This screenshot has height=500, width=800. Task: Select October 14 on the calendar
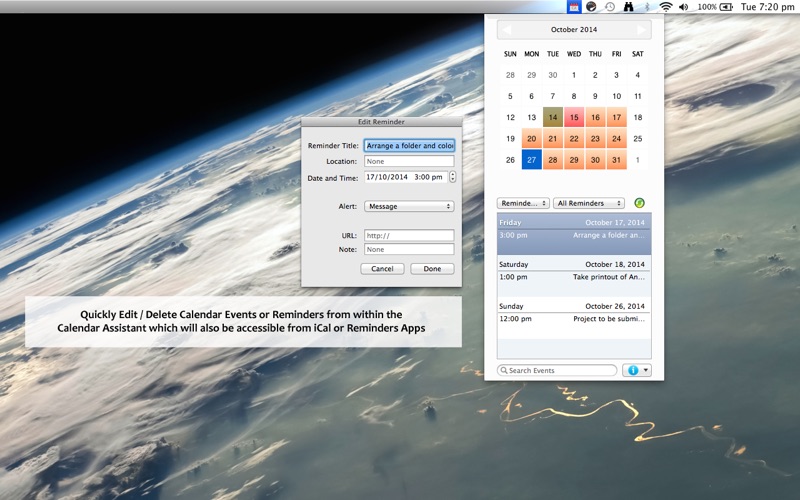(553, 117)
